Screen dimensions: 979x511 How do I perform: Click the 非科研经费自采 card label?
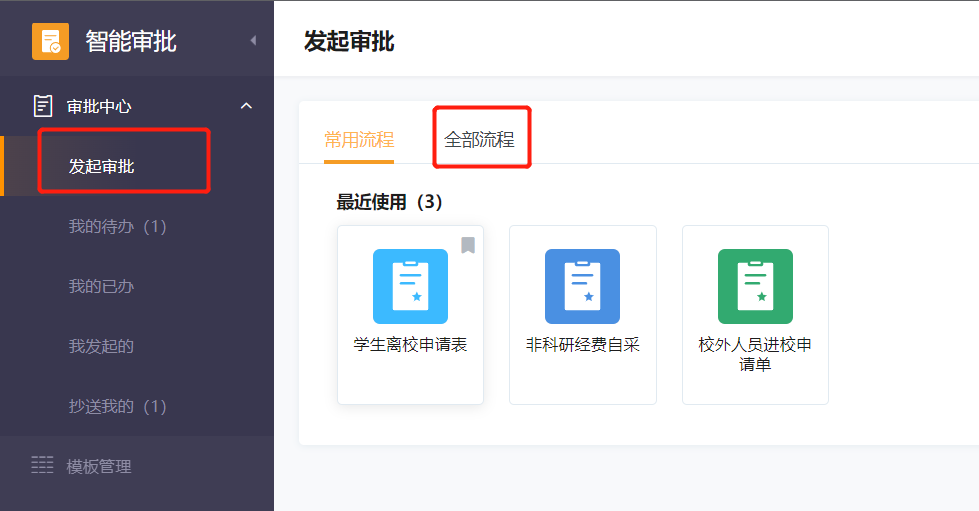pyautogui.click(x=582, y=345)
